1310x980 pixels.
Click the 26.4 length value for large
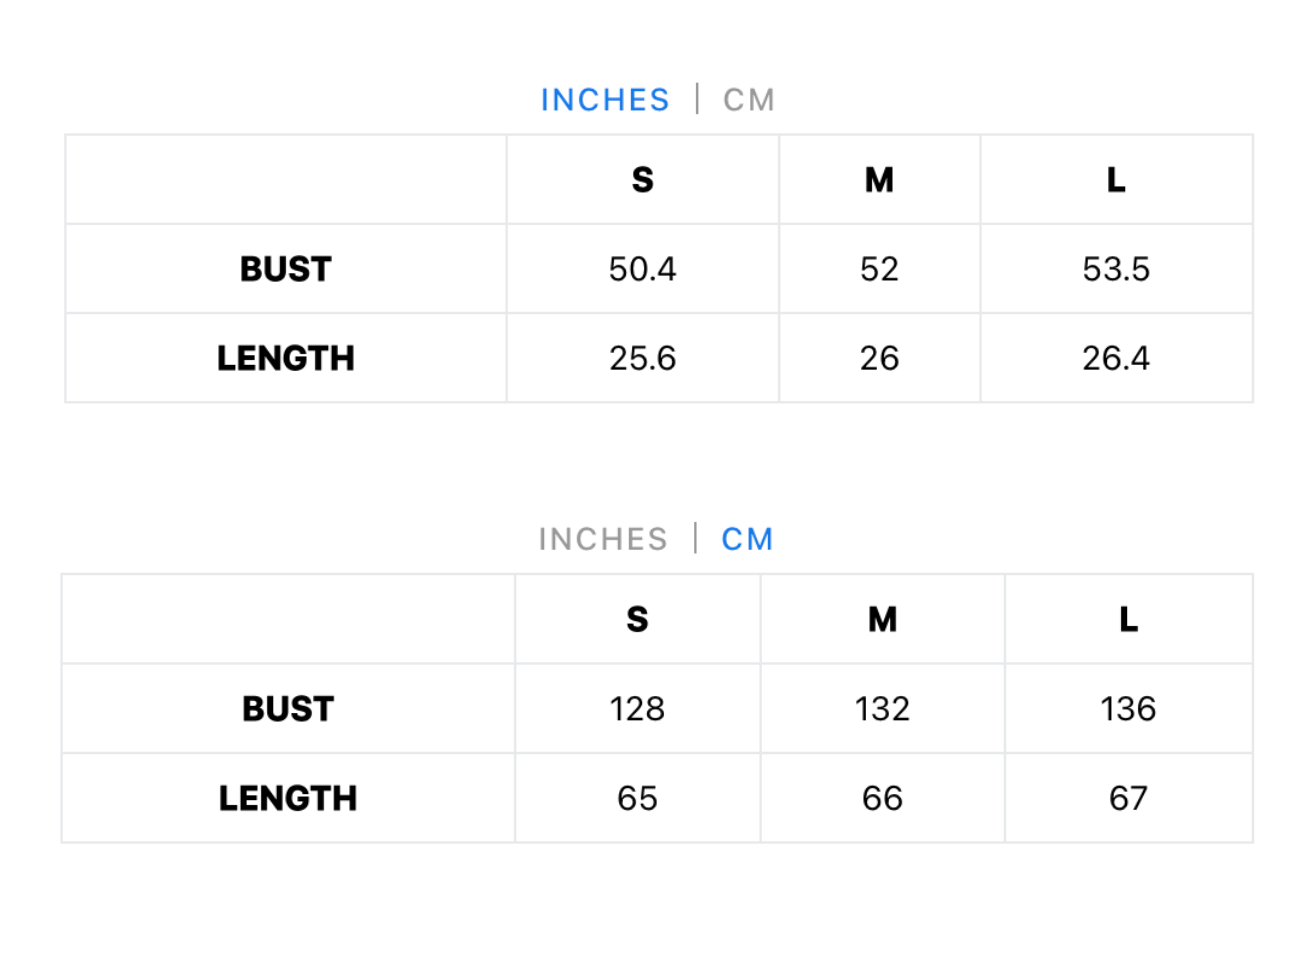1116,358
